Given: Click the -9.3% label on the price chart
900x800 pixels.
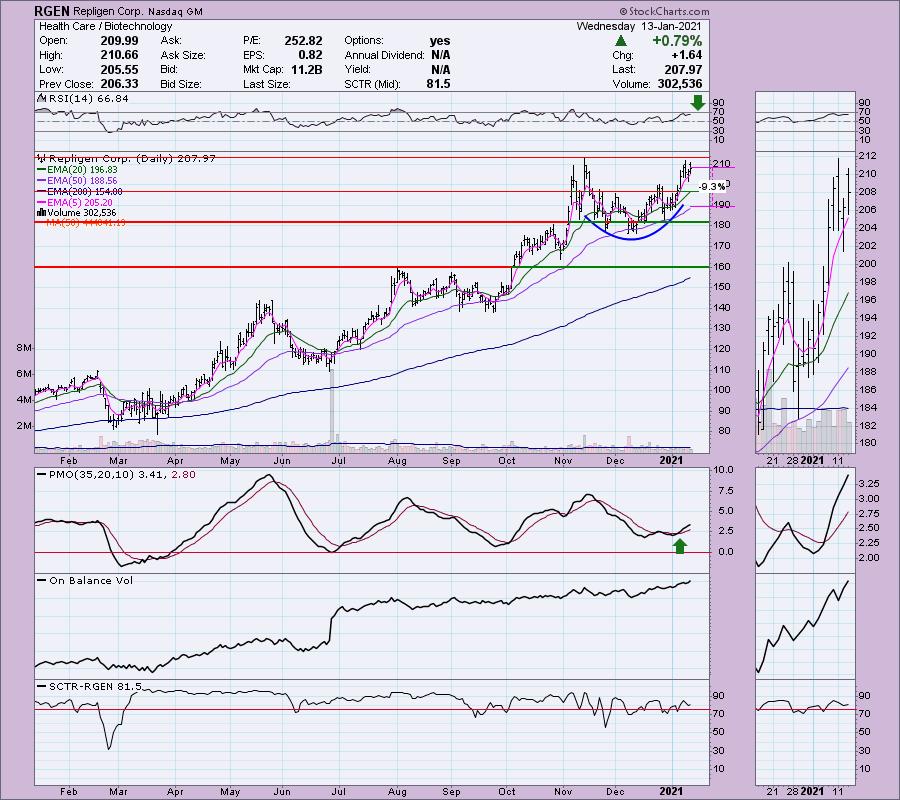Looking at the screenshot, I should [x=712, y=187].
